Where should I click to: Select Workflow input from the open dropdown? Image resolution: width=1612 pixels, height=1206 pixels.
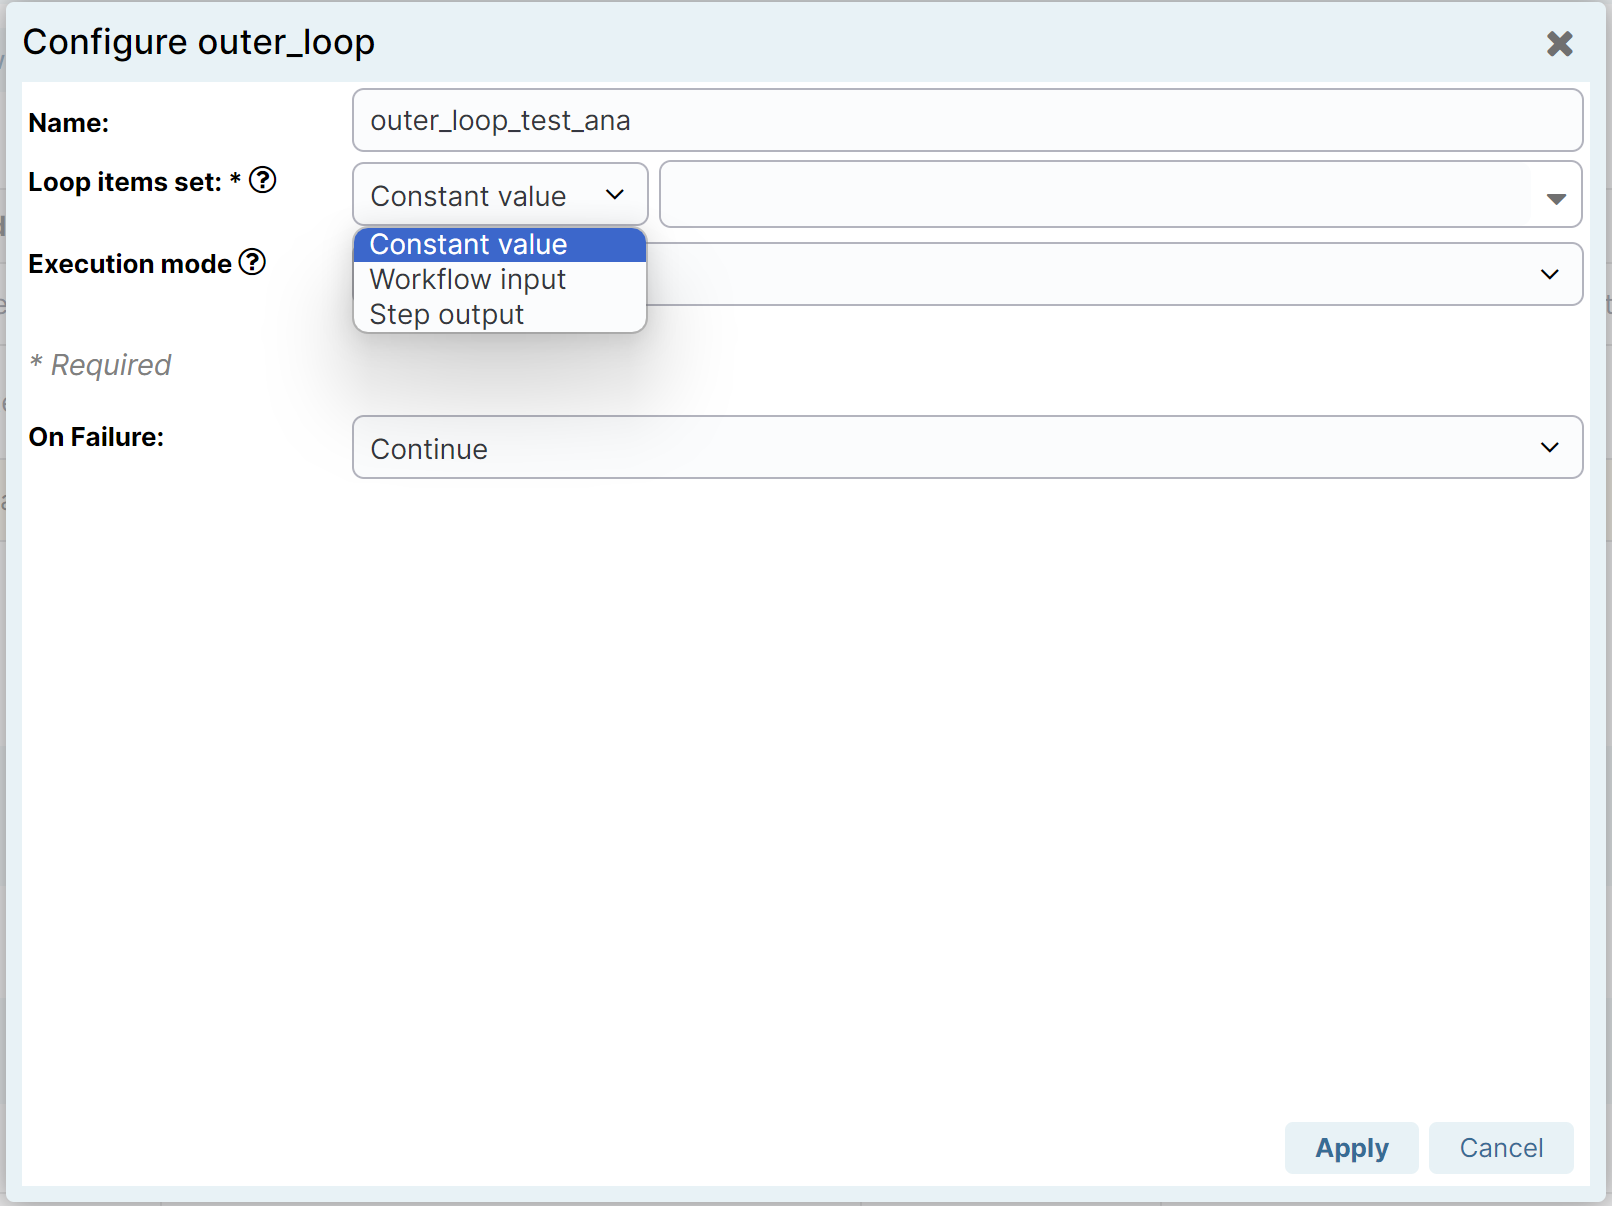467,279
